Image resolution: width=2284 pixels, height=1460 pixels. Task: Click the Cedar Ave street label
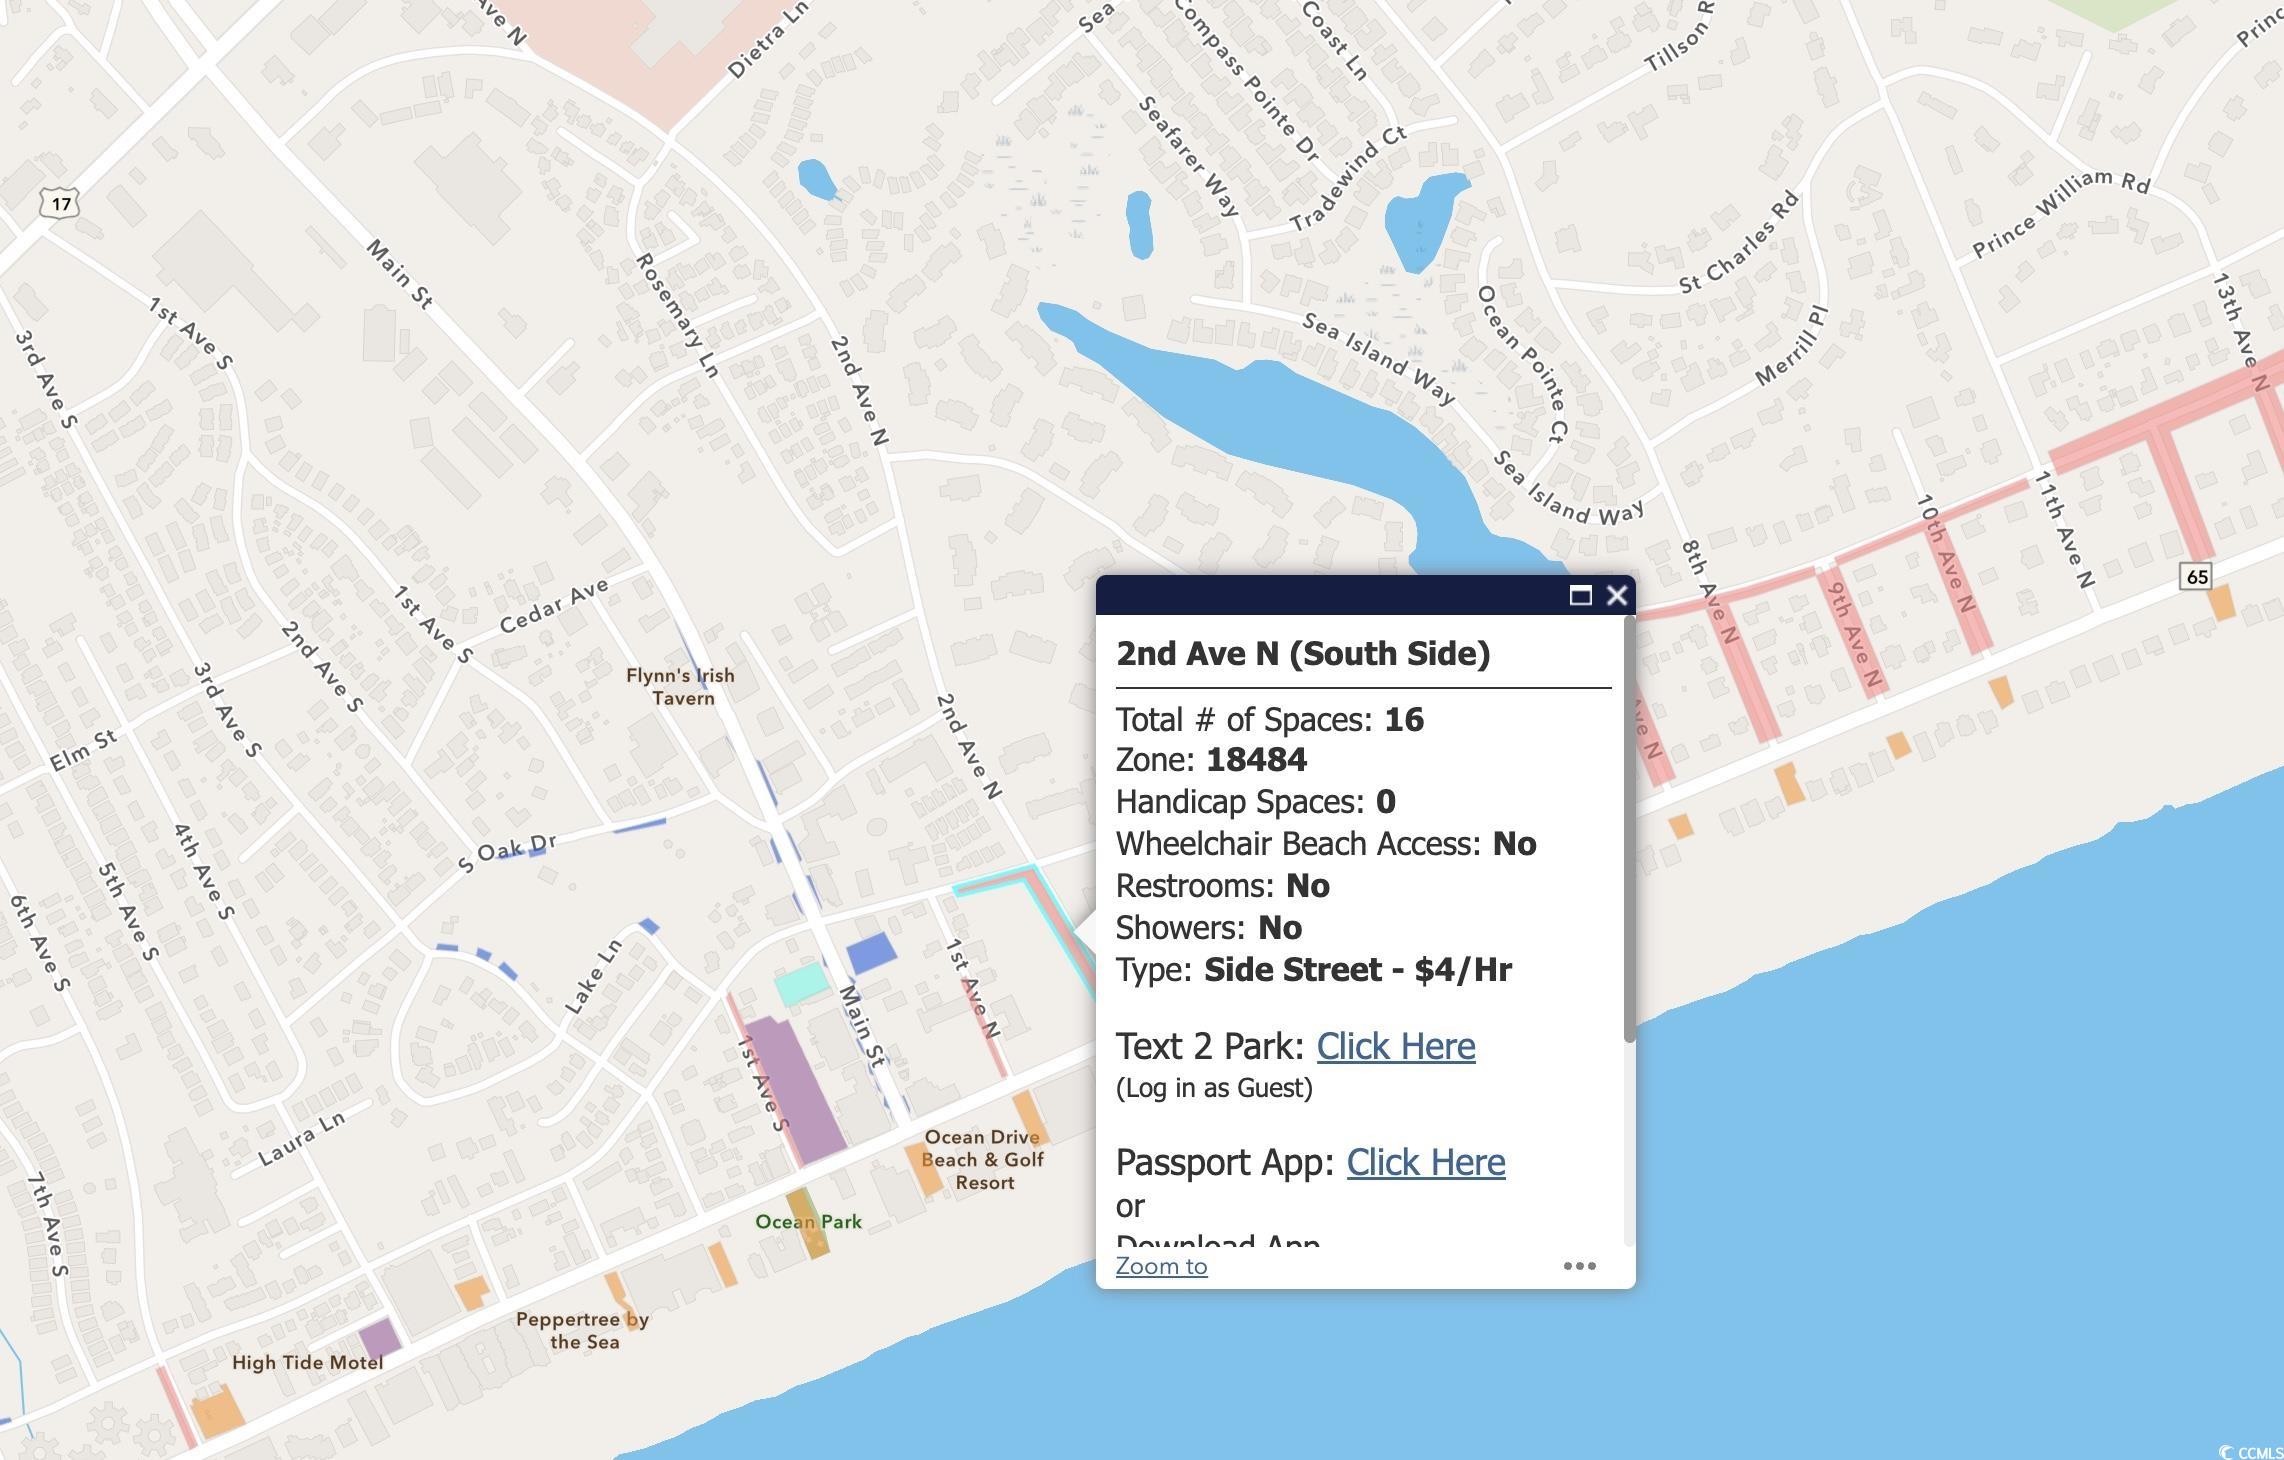tap(554, 606)
